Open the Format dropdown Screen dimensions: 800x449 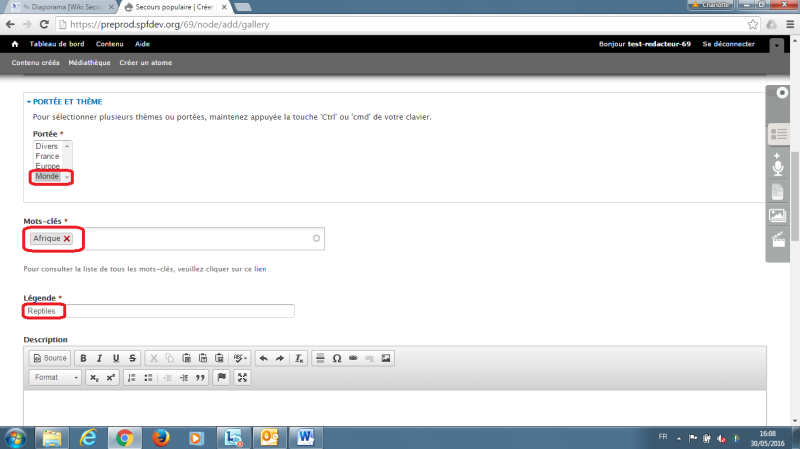[x=56, y=378]
